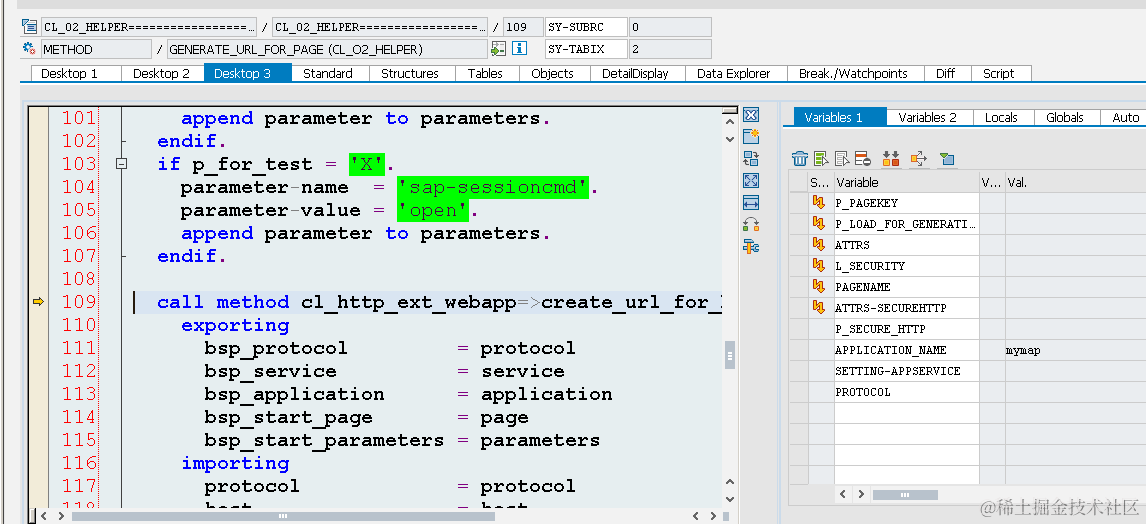
Task: Click the METHOD field
Action: (x=96, y=49)
